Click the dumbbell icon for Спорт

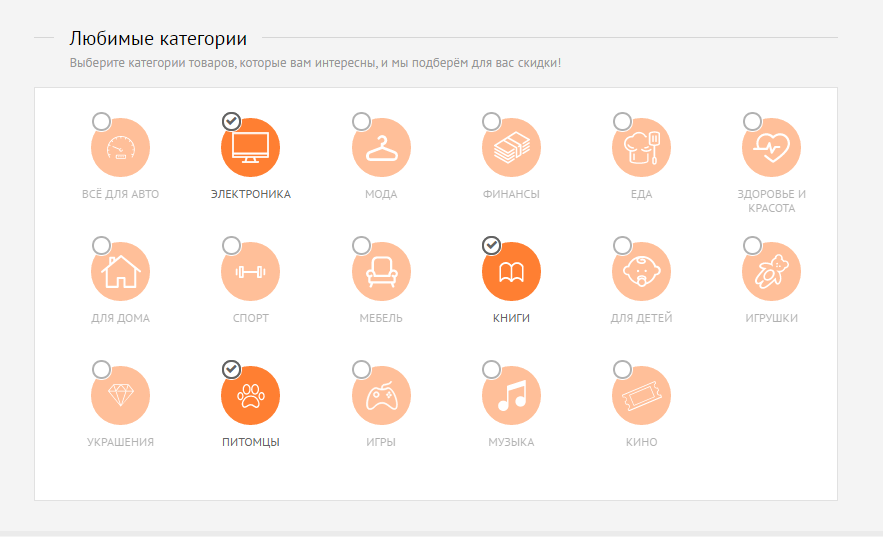point(251,271)
